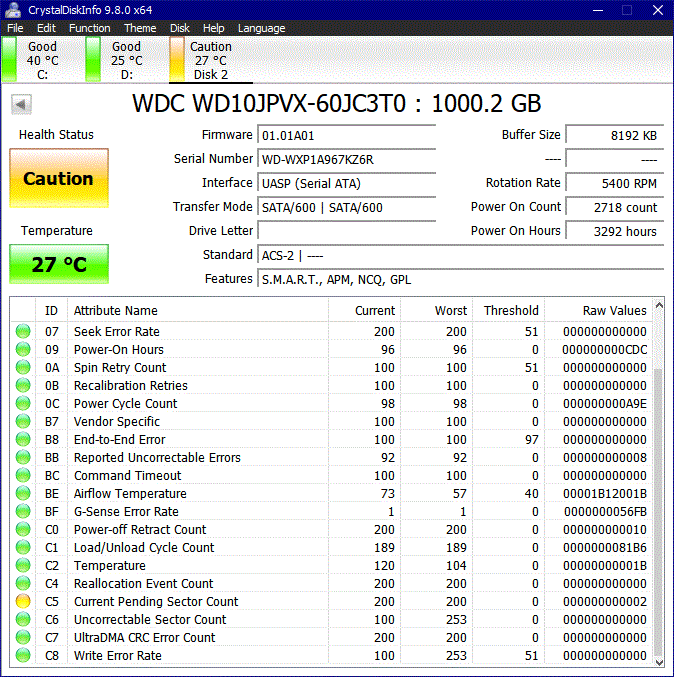Click the Threshold column header

(x=509, y=310)
